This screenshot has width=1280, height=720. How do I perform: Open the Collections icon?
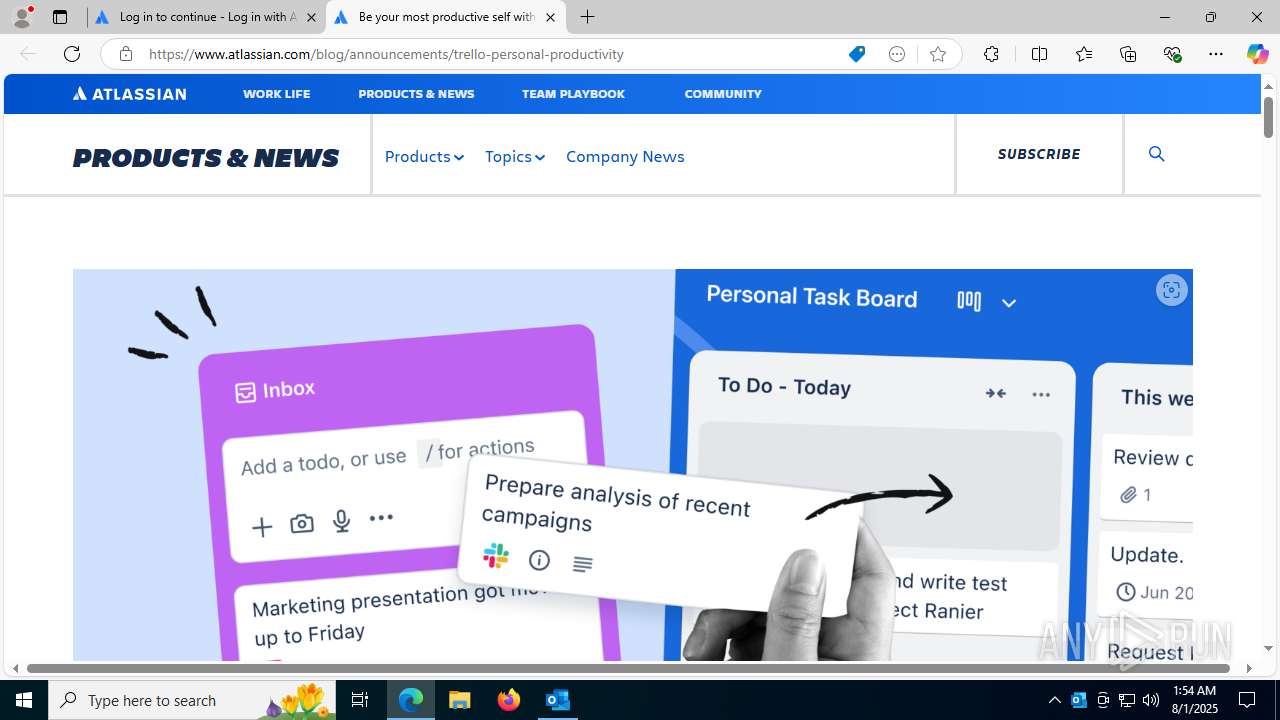pos(1128,54)
